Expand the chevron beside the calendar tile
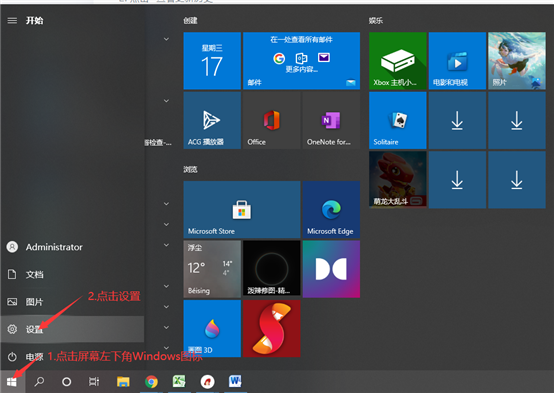Viewport: 554px width, 393px height. pos(166,39)
